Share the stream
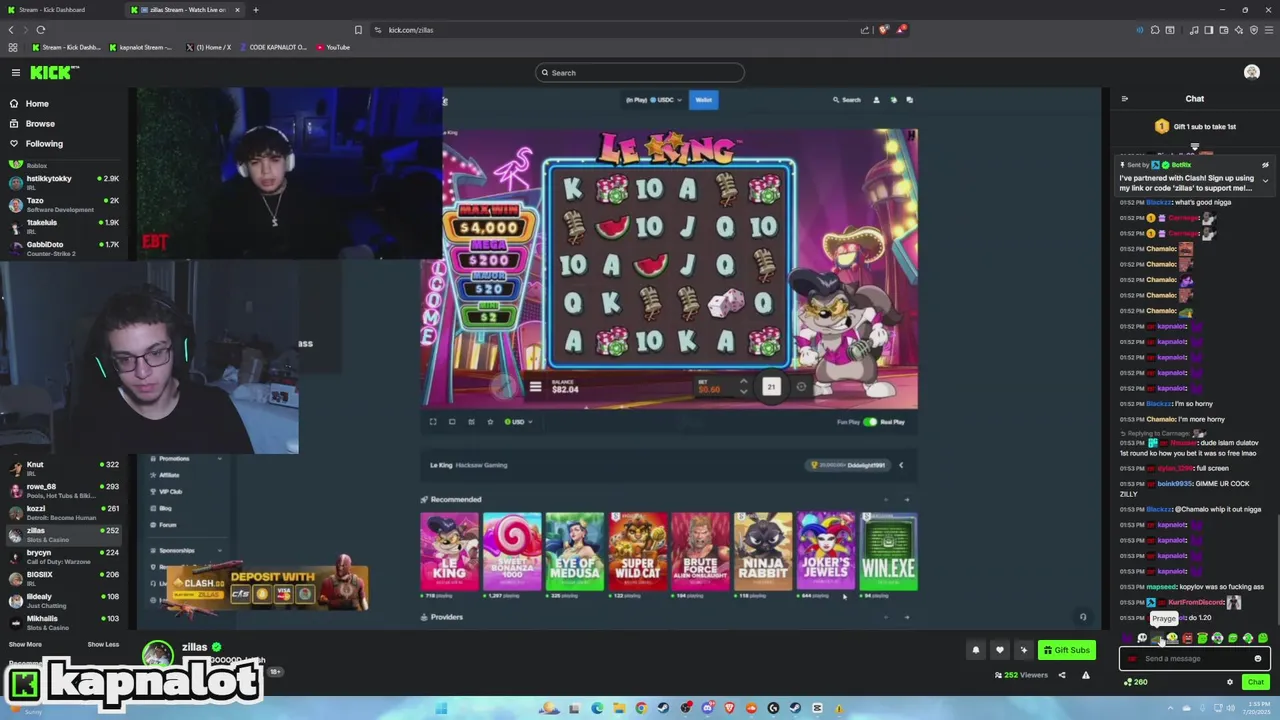This screenshot has width=1280, height=720. tap(1062, 675)
